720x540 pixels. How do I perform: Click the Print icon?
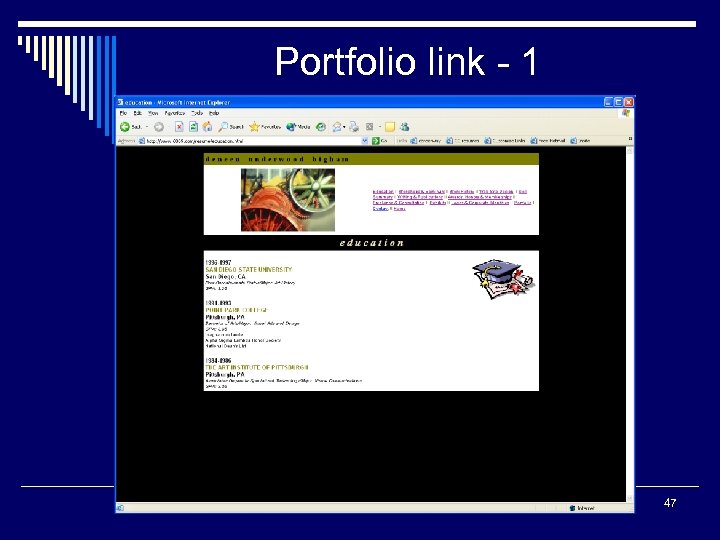(354, 127)
